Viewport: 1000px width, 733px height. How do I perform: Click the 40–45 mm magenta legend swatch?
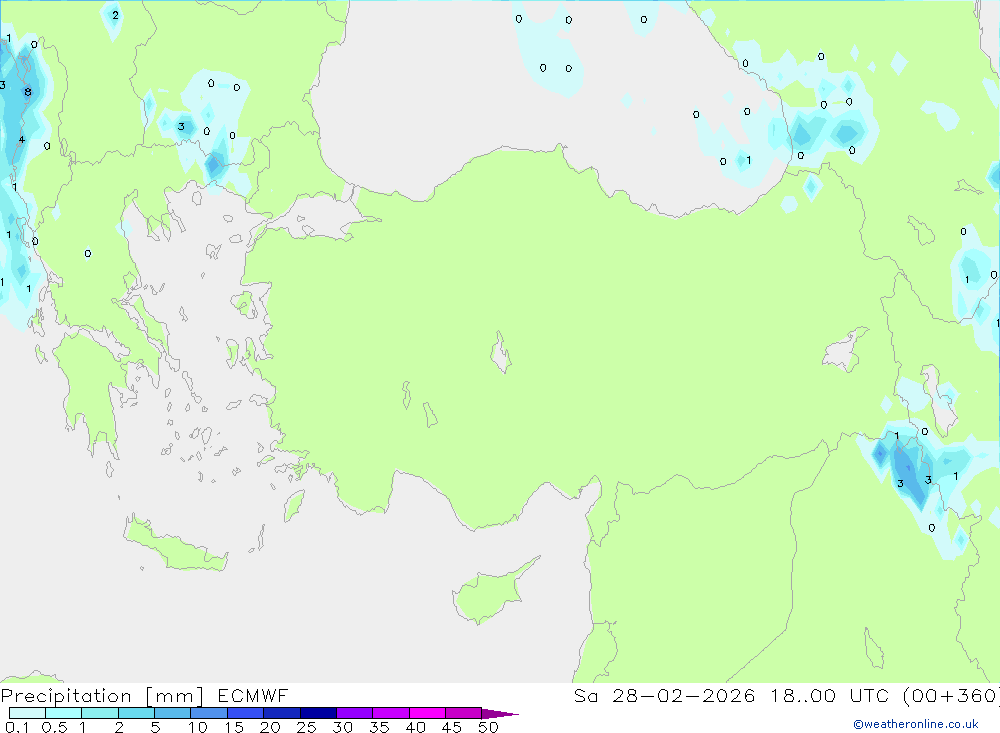point(427,713)
